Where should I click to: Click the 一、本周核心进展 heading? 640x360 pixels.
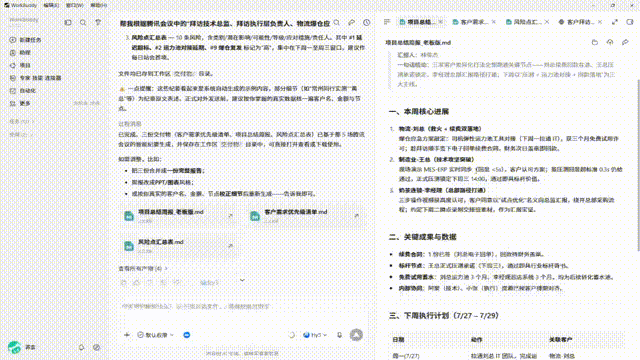coord(419,111)
